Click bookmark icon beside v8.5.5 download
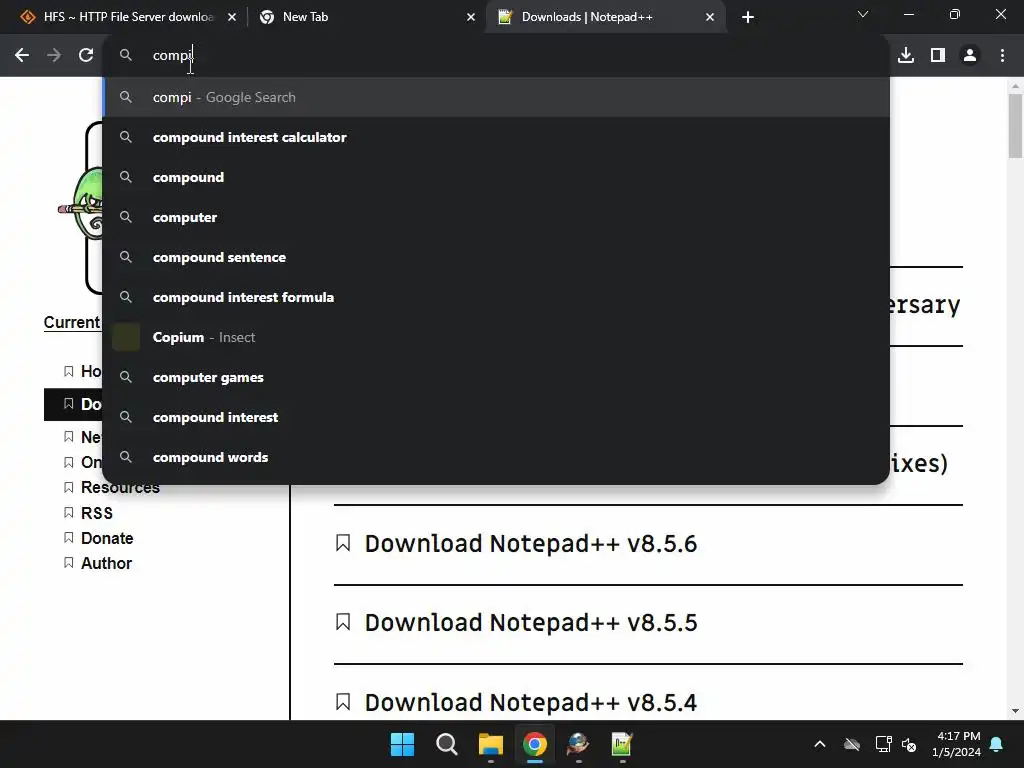 pos(343,622)
